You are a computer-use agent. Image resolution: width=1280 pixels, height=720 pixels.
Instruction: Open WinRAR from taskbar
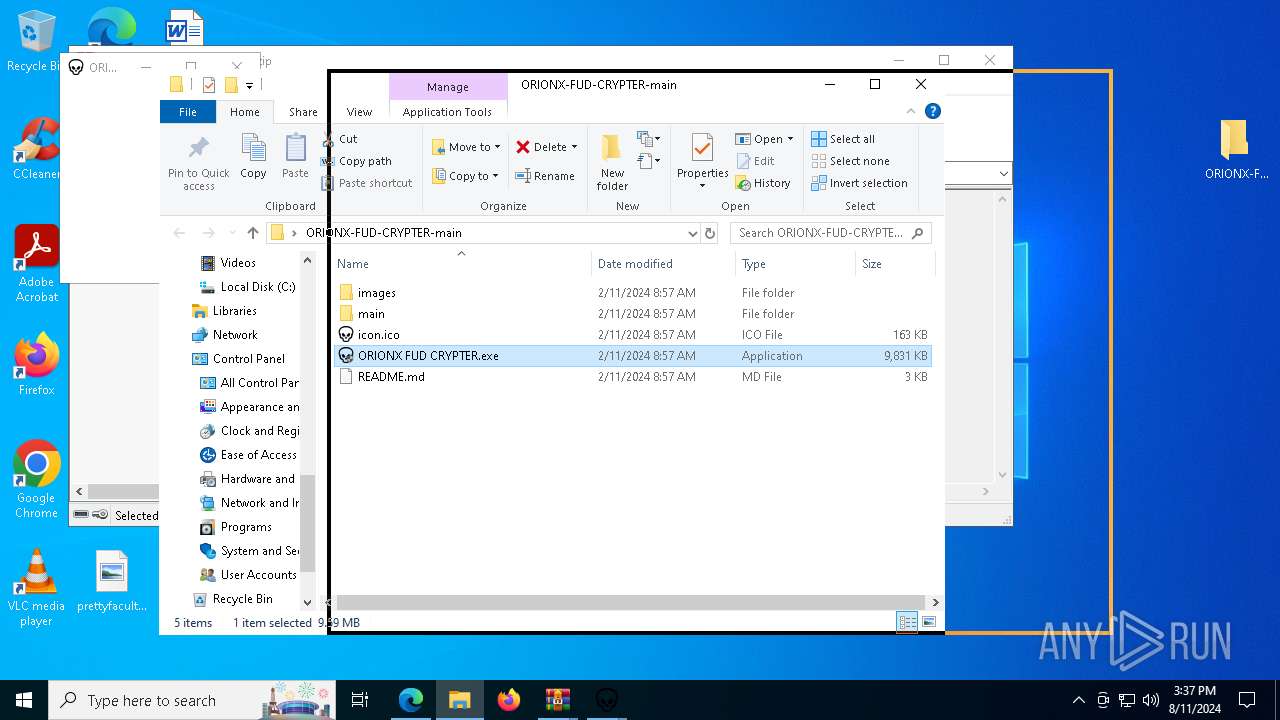coord(558,700)
